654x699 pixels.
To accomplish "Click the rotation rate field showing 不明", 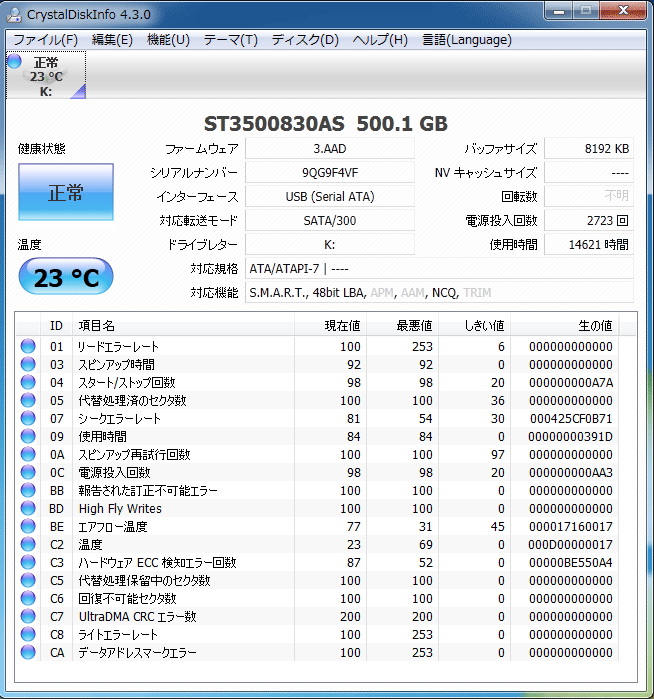I will [589, 197].
